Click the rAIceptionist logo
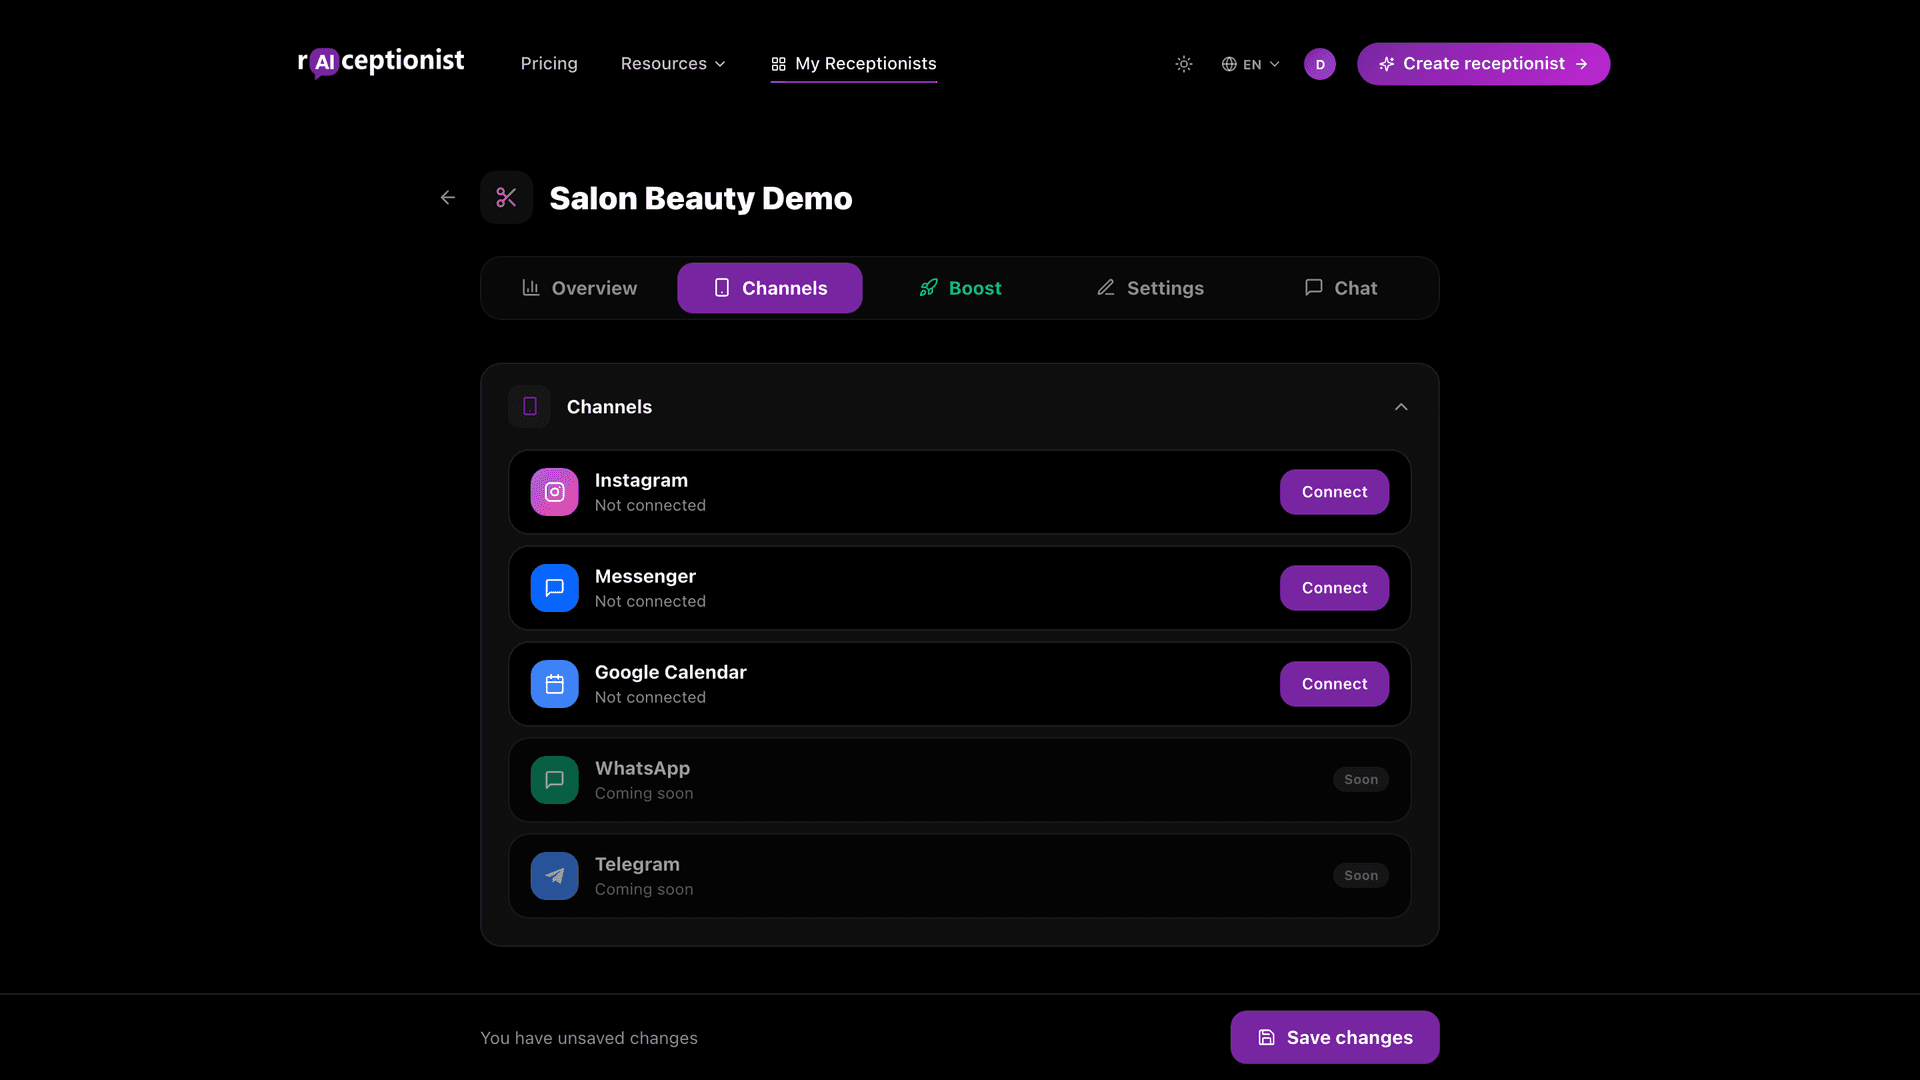Screen dimensions: 1920x1080 [381, 62]
